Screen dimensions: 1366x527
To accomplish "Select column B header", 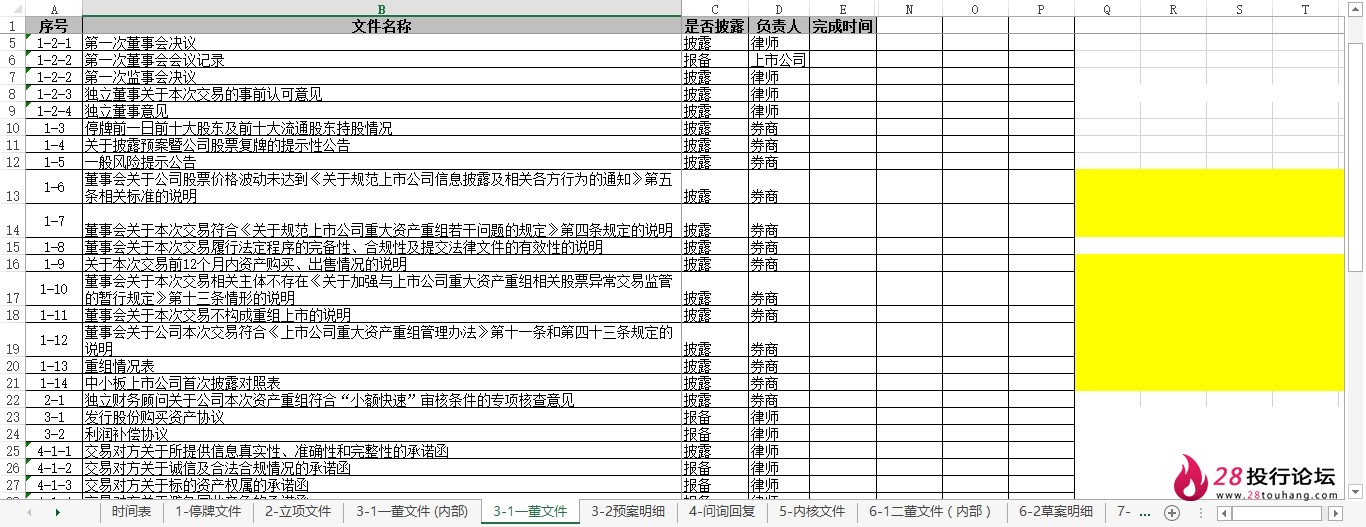I will [x=382, y=9].
